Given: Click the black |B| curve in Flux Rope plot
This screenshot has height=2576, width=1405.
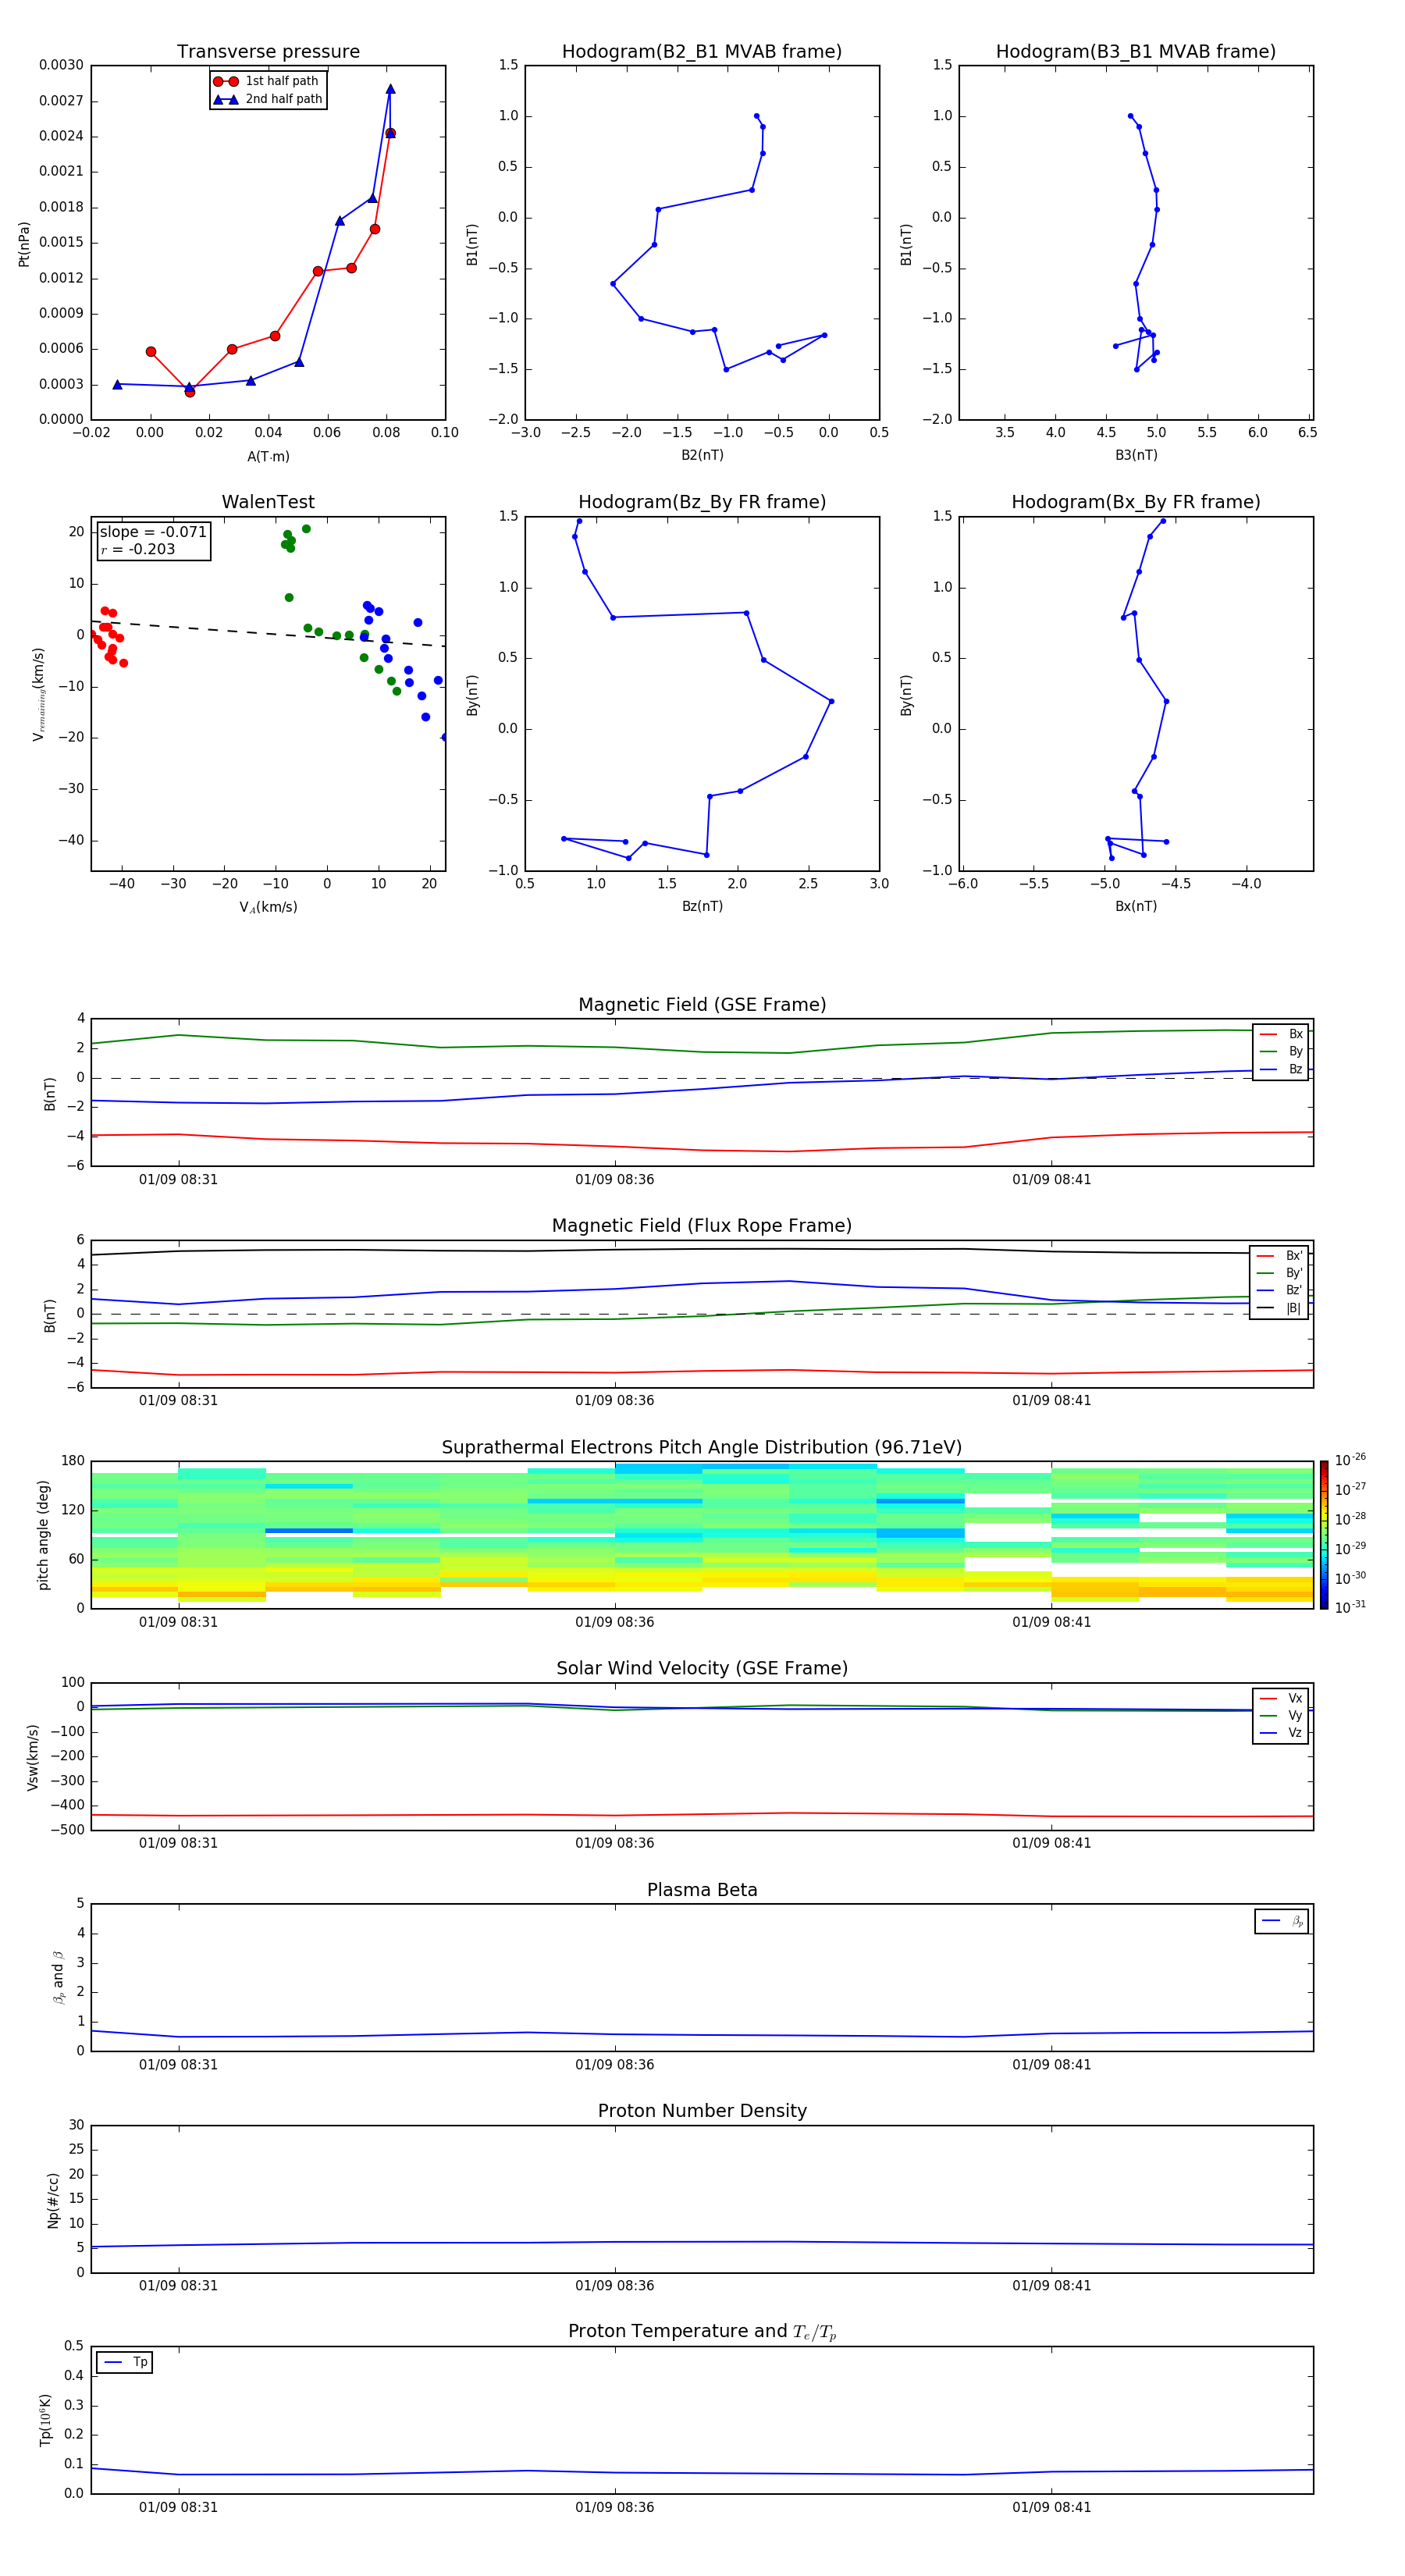Looking at the screenshot, I should (702, 1250).
